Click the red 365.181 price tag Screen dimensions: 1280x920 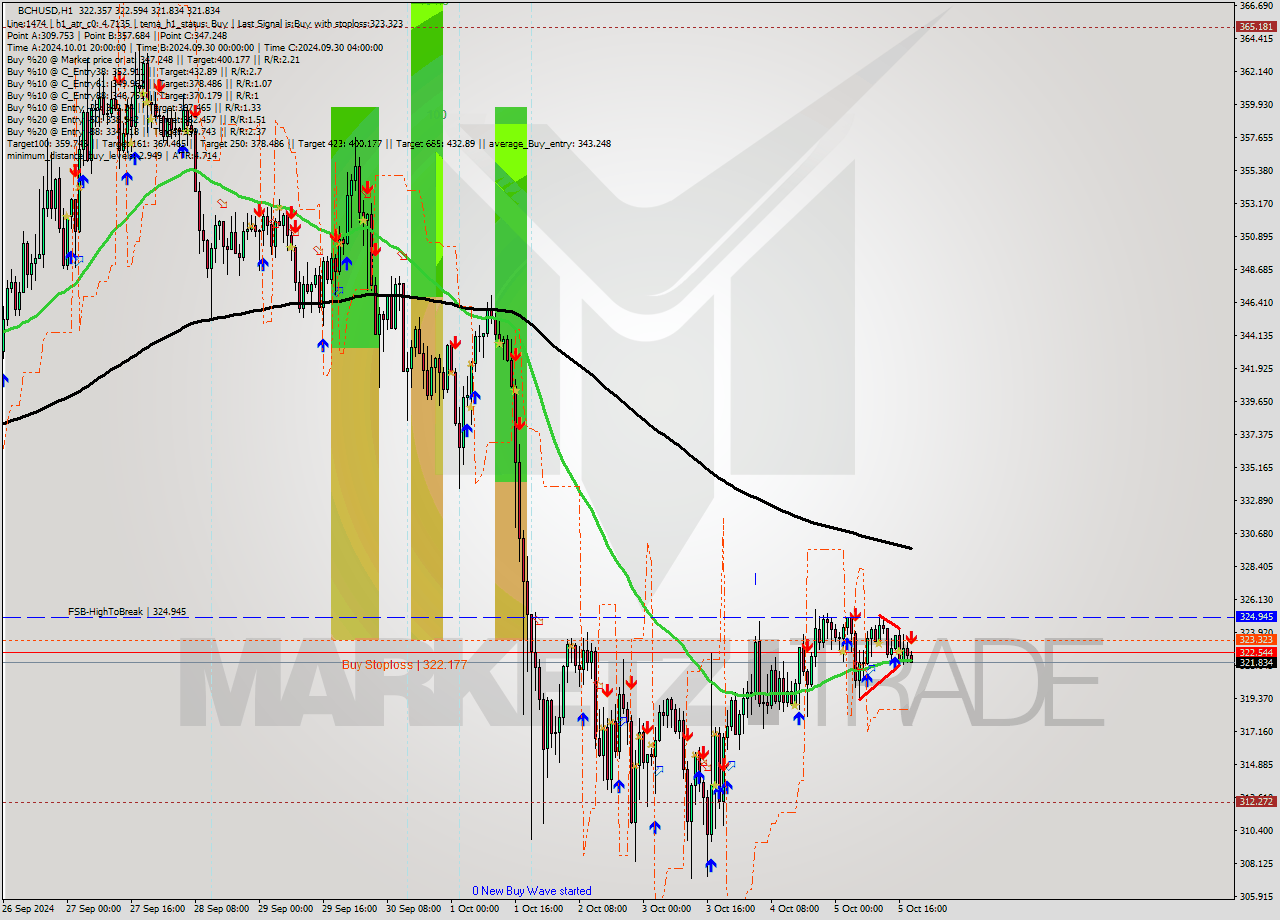(x=1257, y=27)
